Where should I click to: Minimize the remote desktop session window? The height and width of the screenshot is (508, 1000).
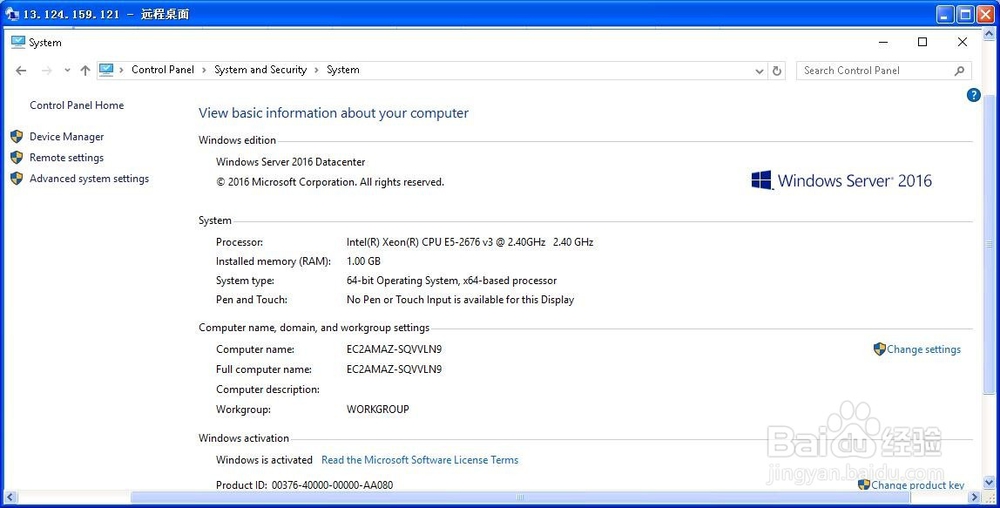[x=945, y=15]
